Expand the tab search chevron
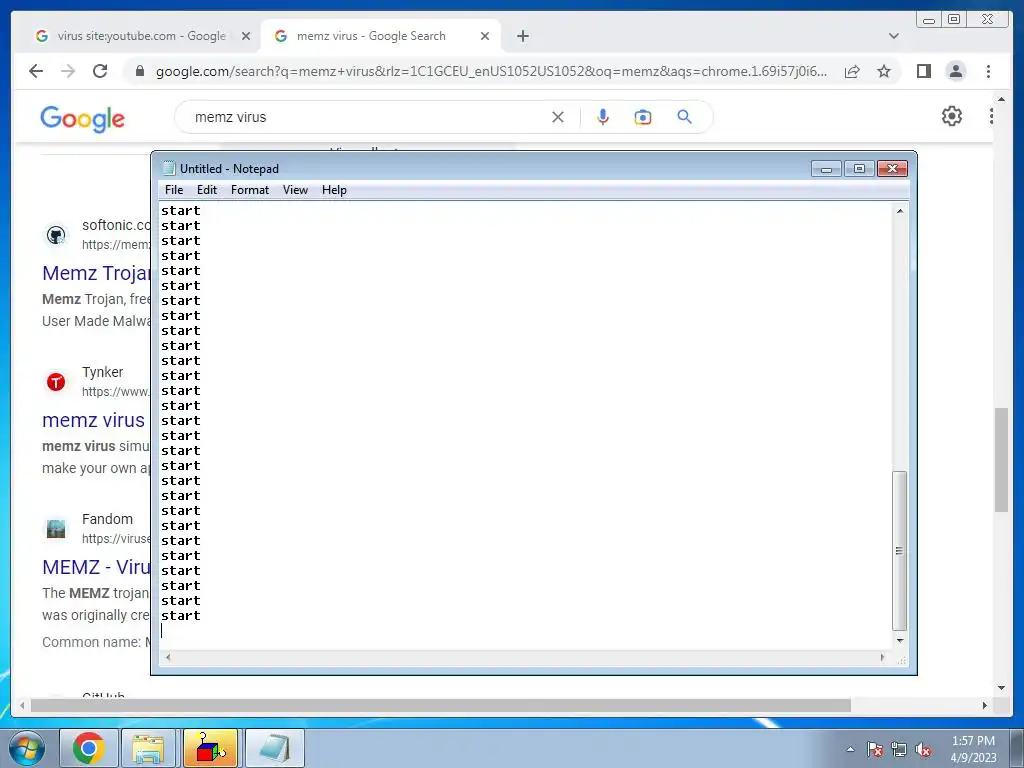This screenshot has width=1024, height=768. 894,36
